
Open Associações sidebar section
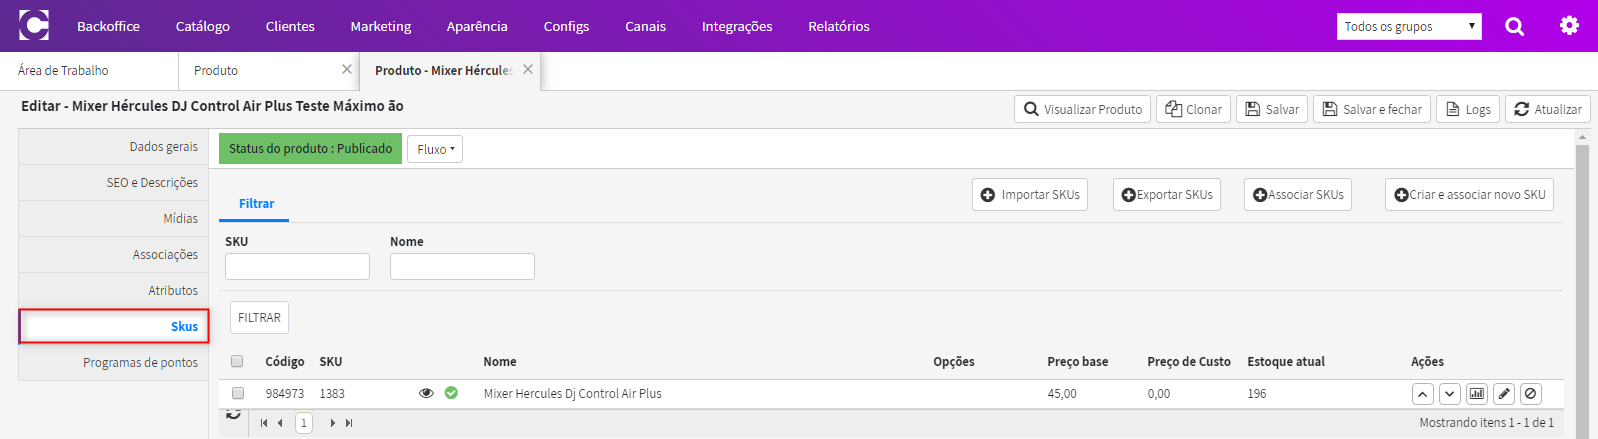click(x=113, y=254)
